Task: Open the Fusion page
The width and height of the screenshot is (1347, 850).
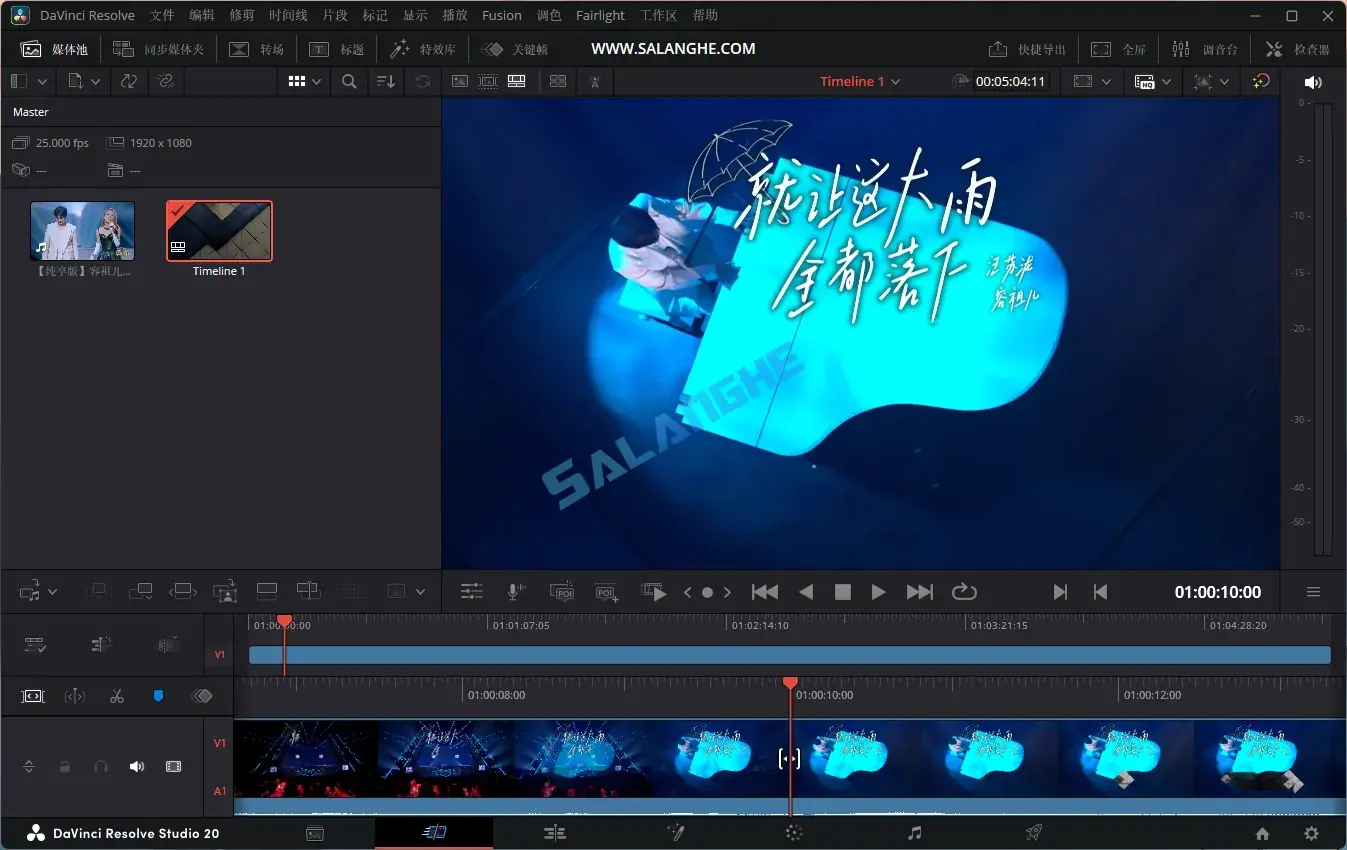Action: pyautogui.click(x=675, y=832)
